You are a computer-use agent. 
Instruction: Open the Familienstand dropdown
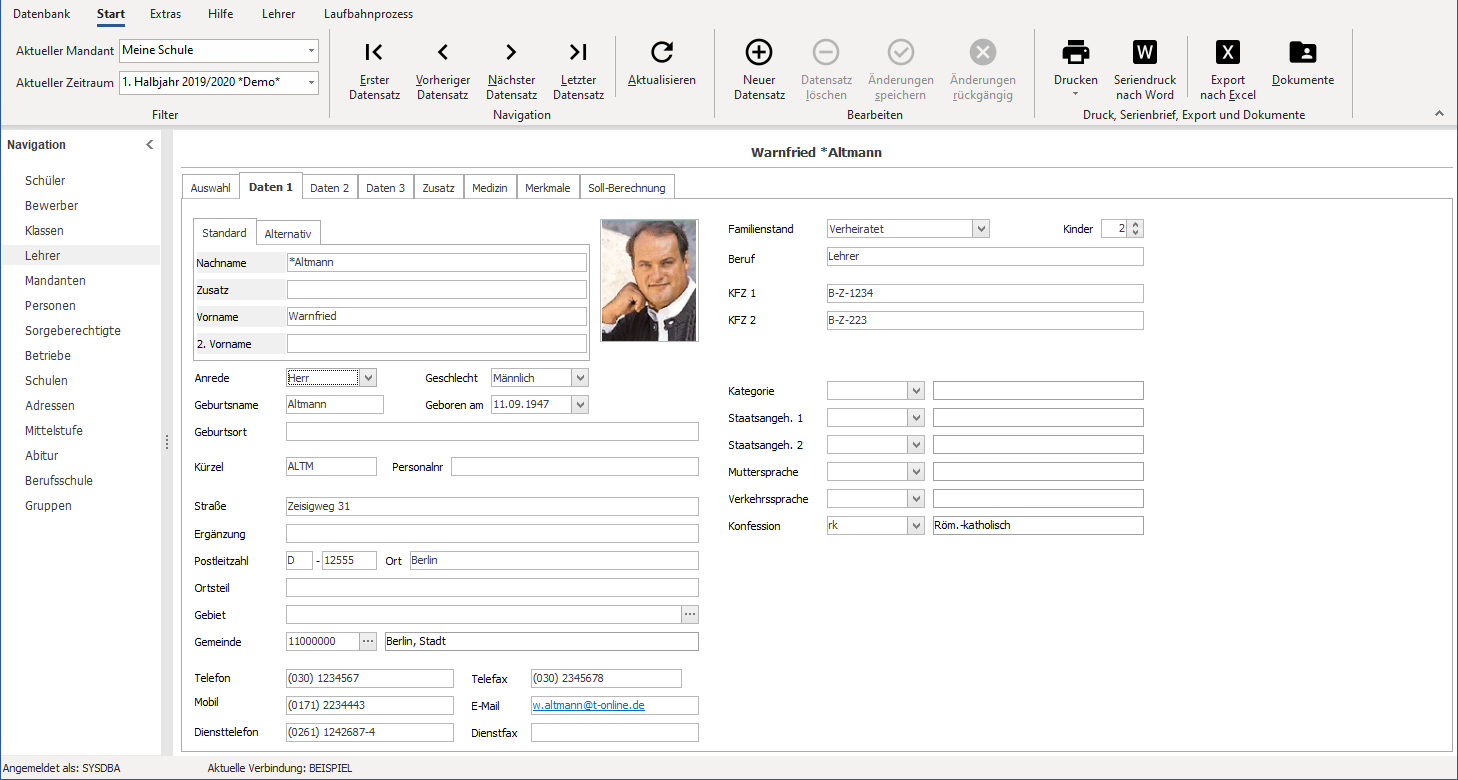[x=981, y=229]
